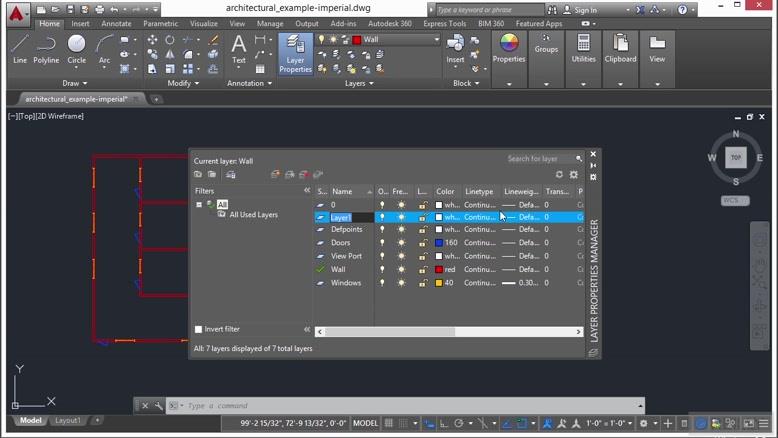The width and height of the screenshot is (778, 438).
Task: Toggle On/Off bulb for Doors layer
Action: [x=382, y=243]
